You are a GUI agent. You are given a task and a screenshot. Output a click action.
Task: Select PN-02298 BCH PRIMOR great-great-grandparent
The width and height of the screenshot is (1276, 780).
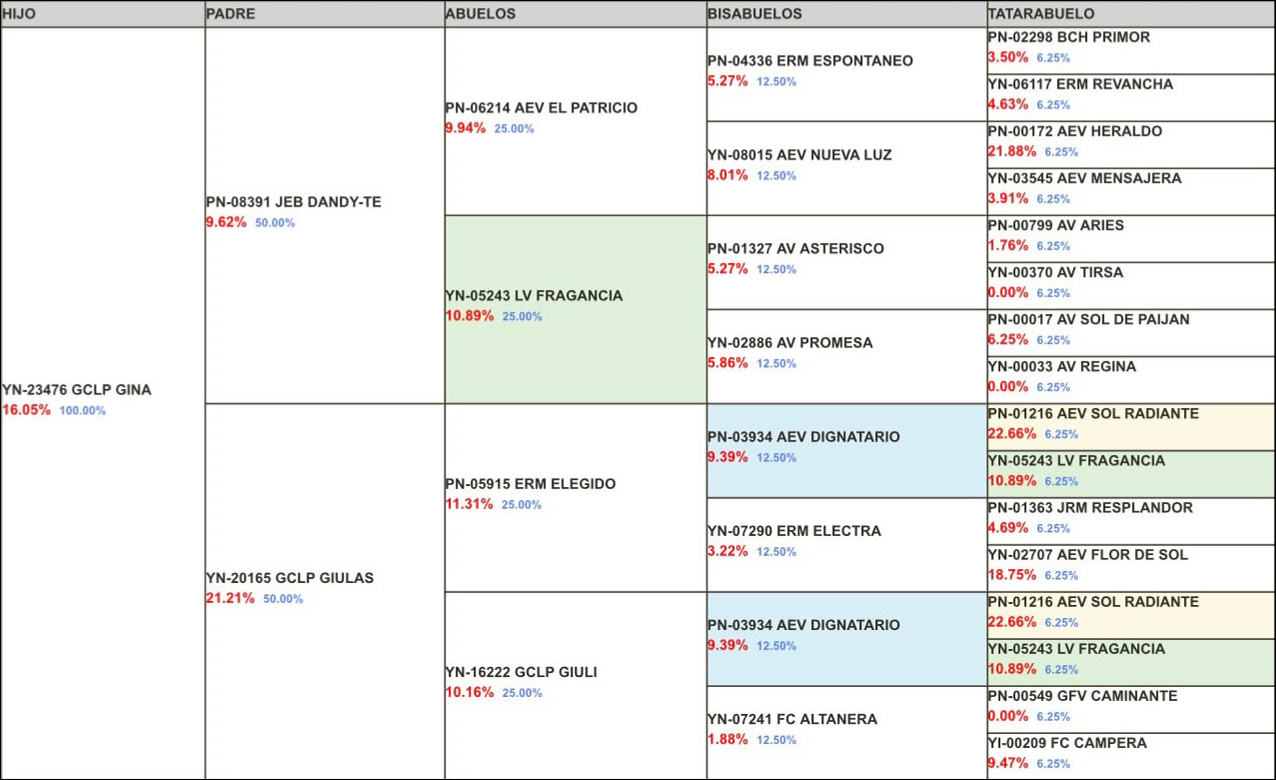1131,51
